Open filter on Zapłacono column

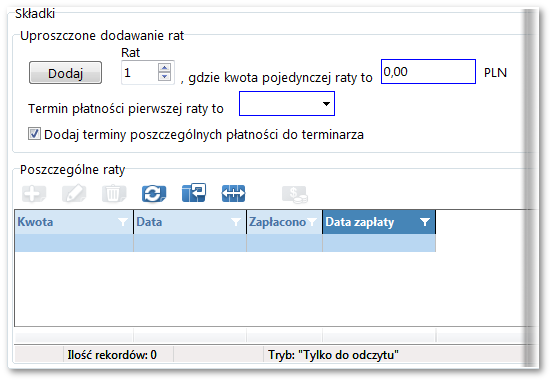coord(312,222)
